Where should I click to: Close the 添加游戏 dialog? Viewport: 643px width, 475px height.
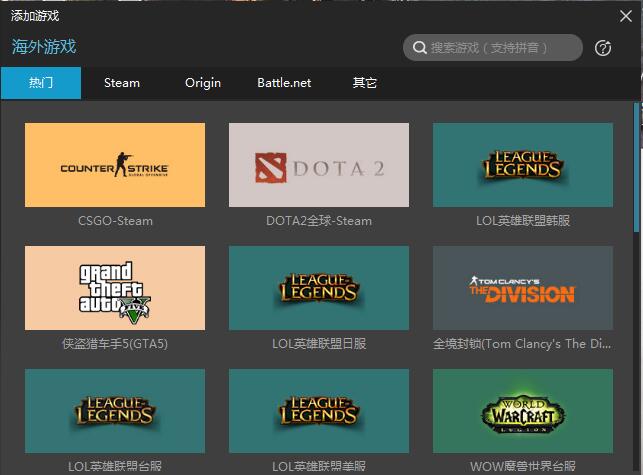(626, 15)
